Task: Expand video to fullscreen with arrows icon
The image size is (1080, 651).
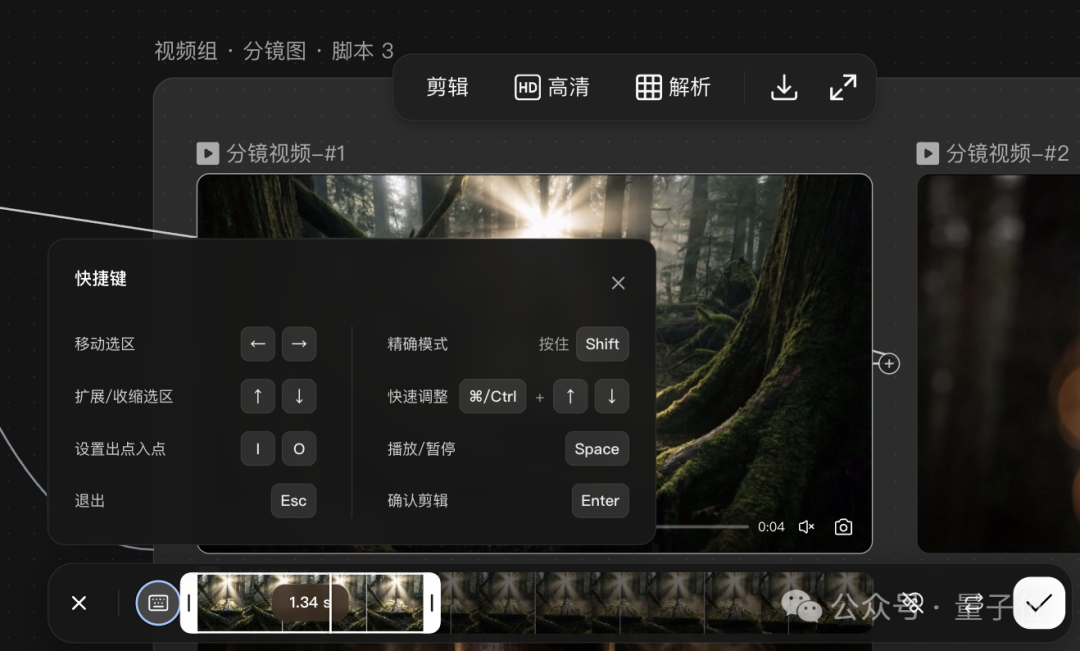Action: pyautogui.click(x=843, y=88)
